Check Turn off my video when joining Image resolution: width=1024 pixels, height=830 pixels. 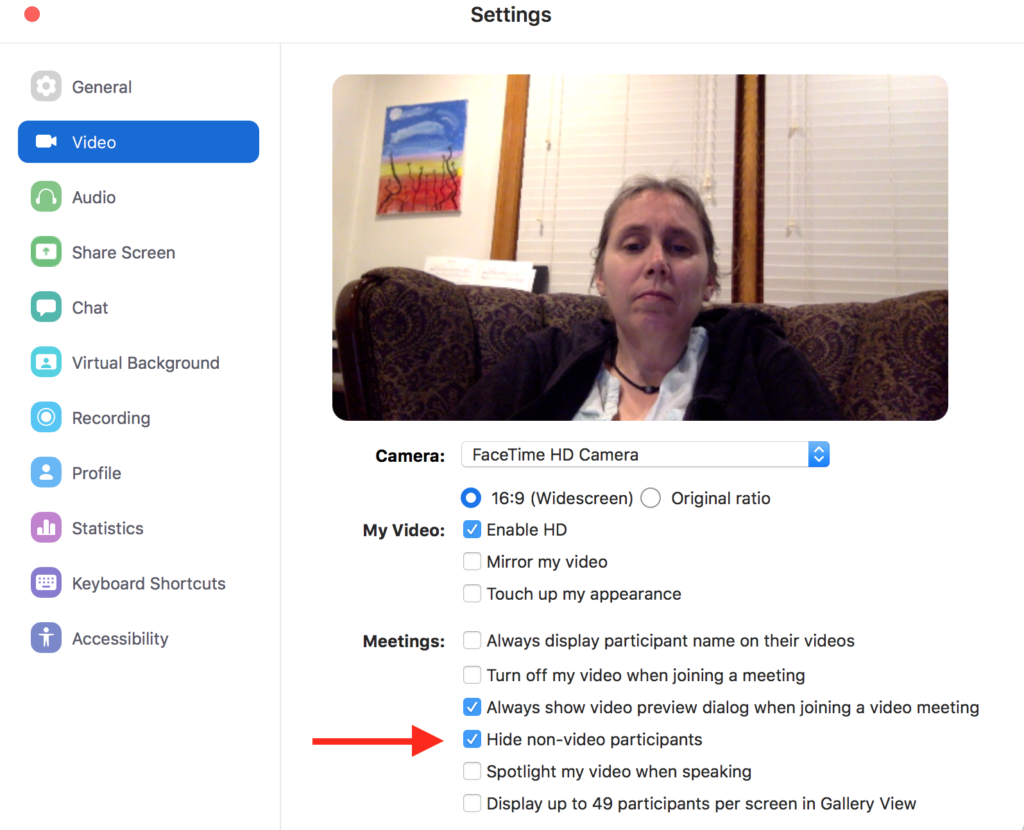point(472,675)
